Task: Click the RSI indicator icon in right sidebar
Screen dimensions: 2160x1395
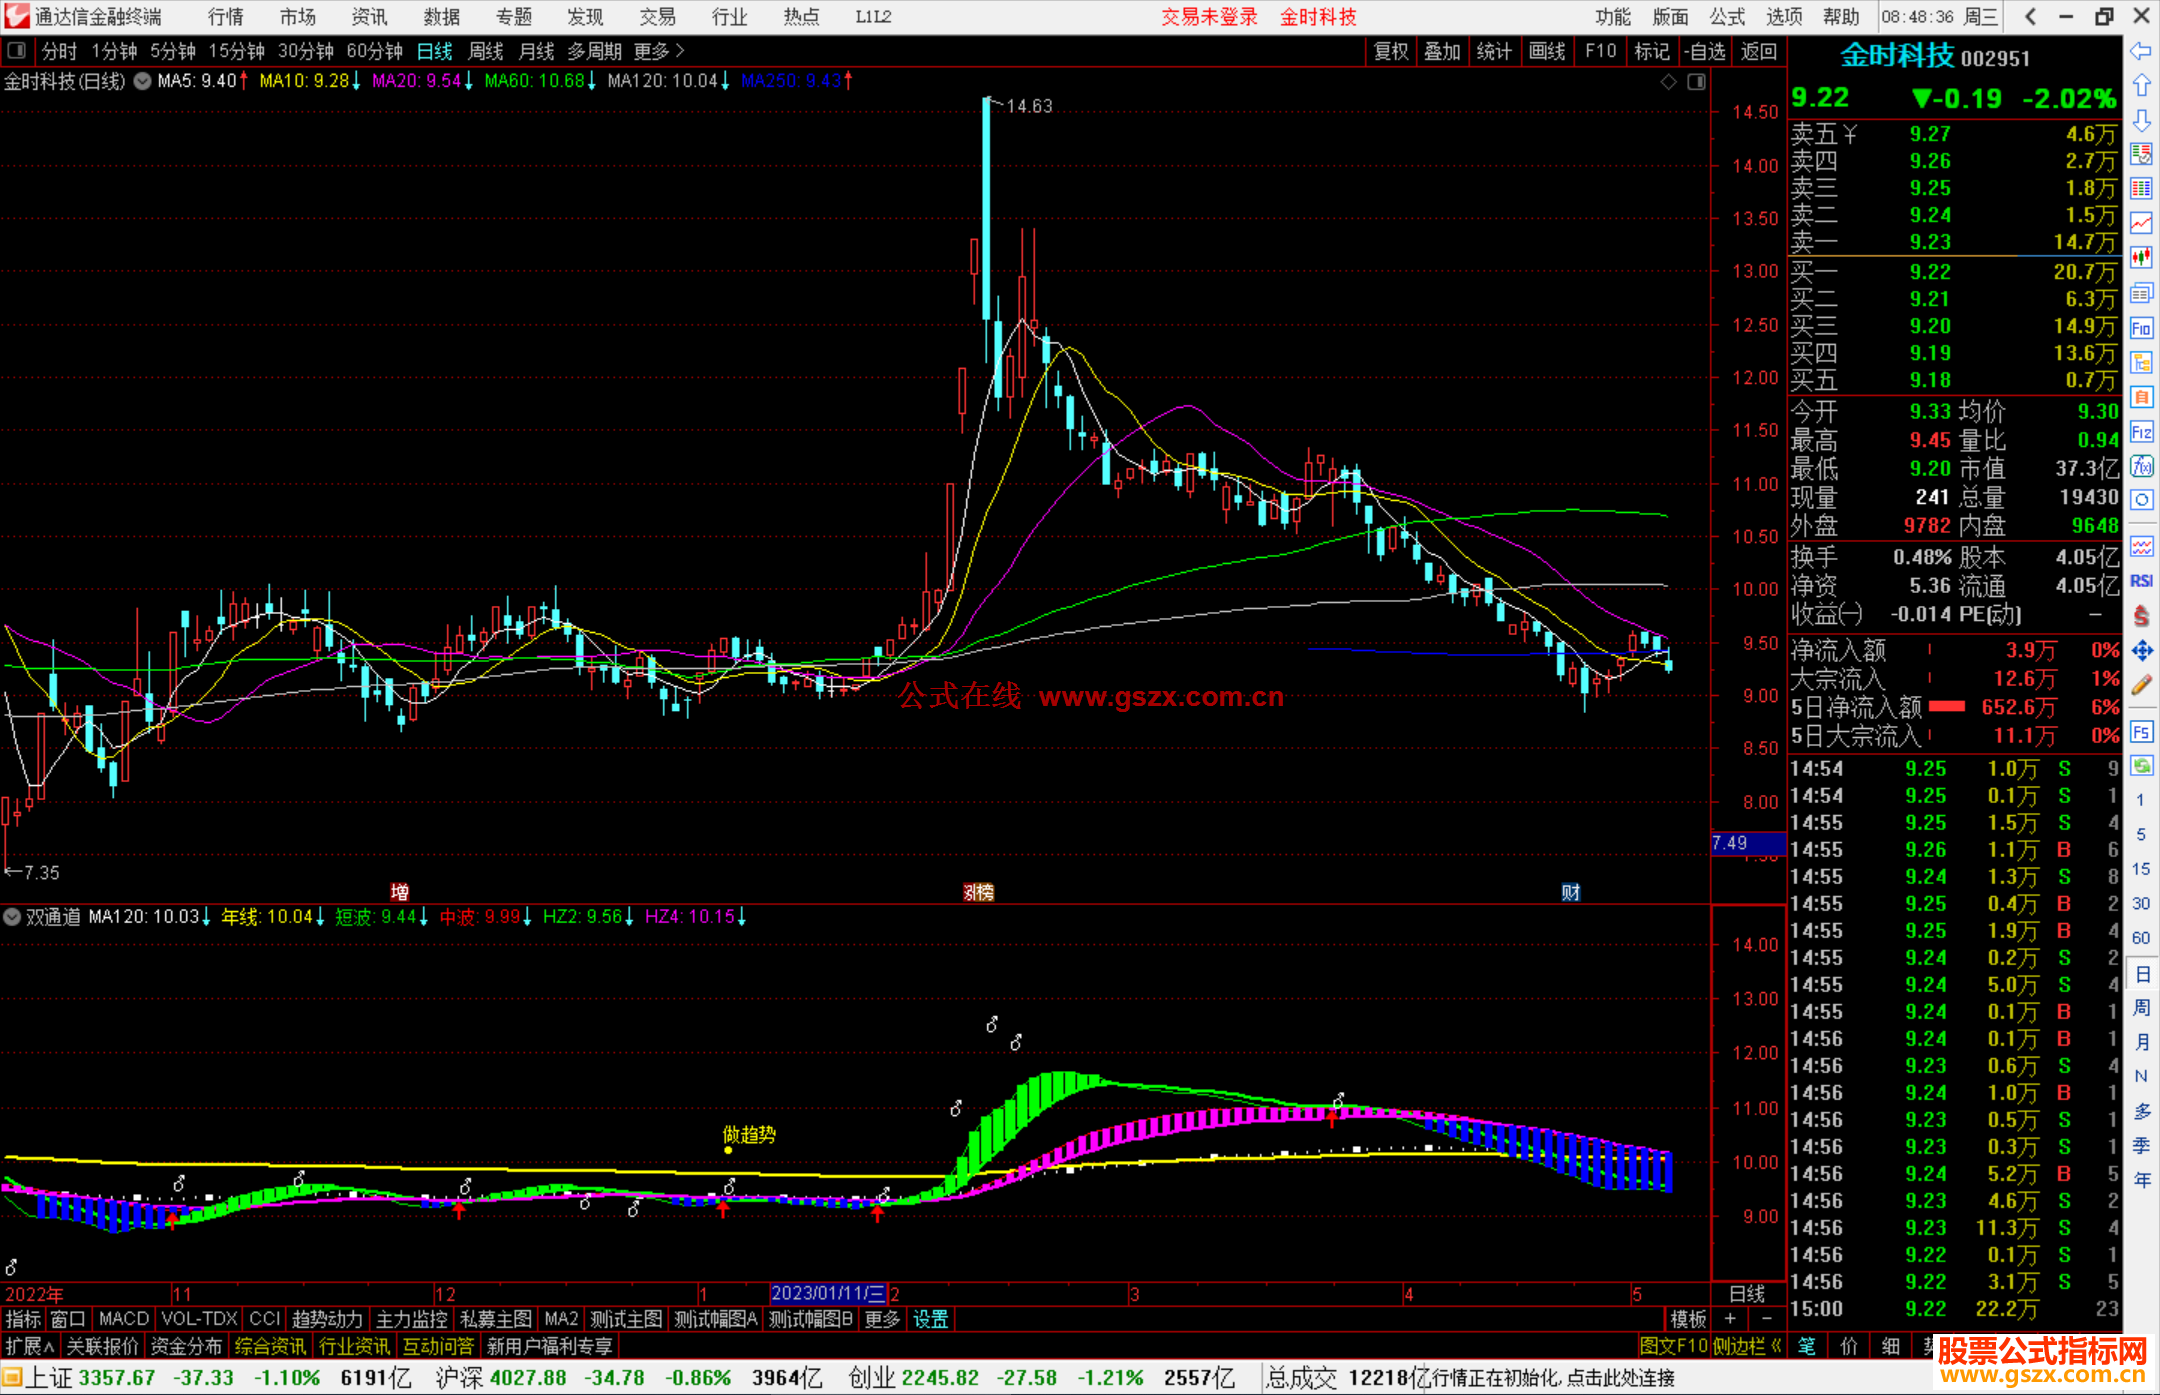Action: coord(2141,581)
